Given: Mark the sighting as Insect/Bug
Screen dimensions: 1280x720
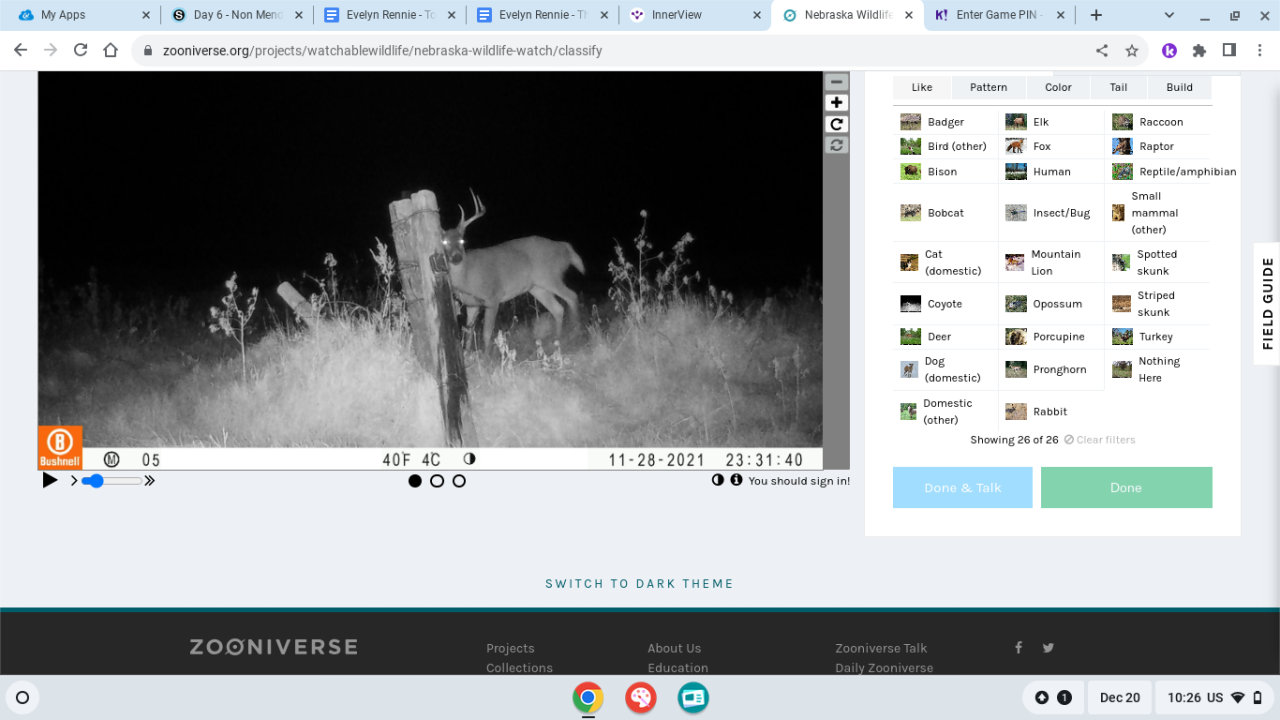Looking at the screenshot, I should coord(1052,213).
